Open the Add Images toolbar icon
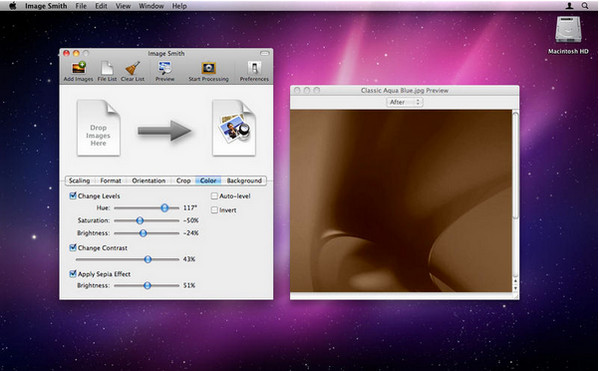 click(x=79, y=68)
